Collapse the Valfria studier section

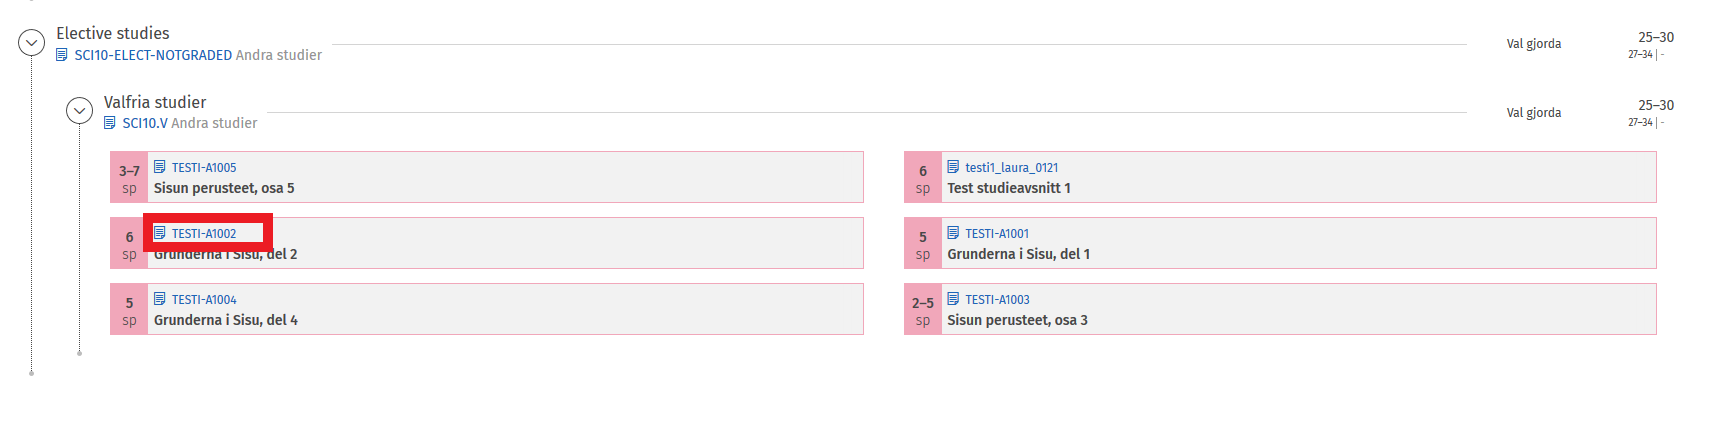80,111
